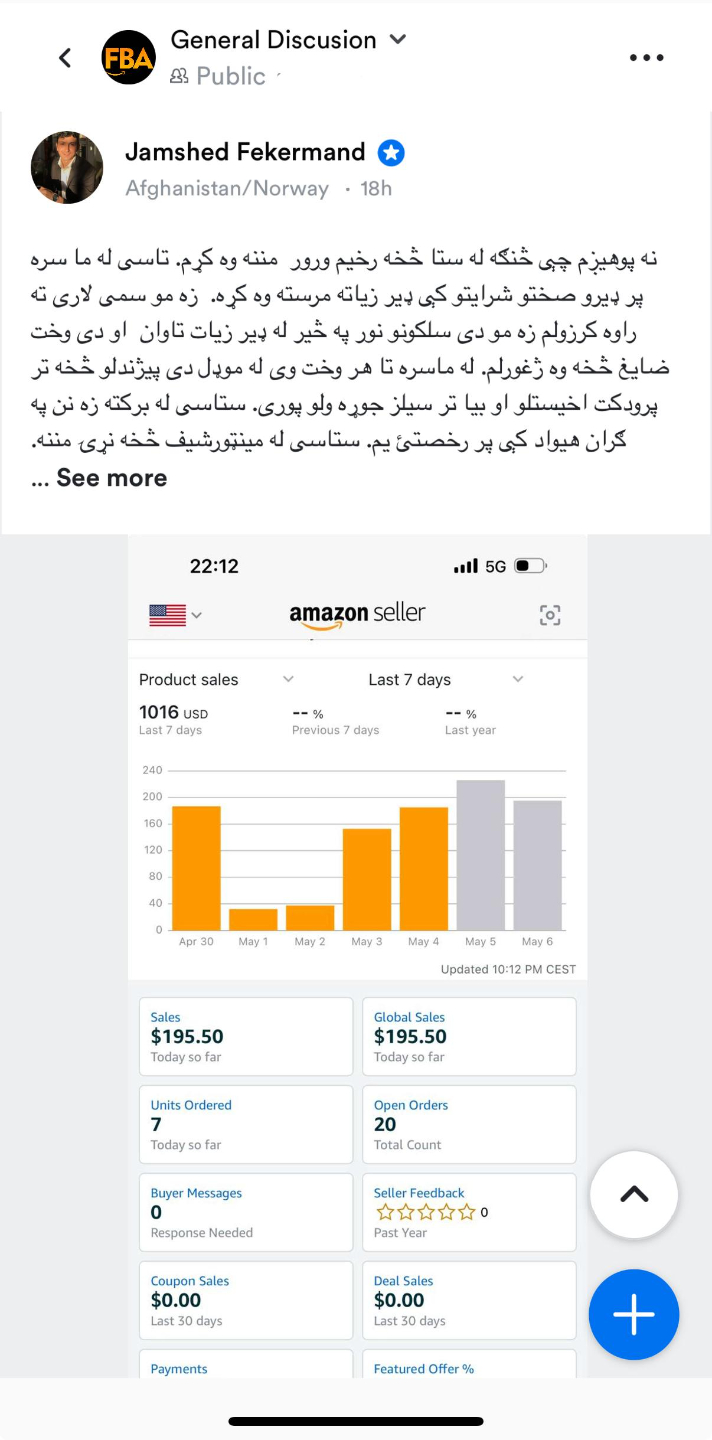The width and height of the screenshot is (712, 1440).
Task: Open the three-dot options menu
Action: (x=647, y=58)
